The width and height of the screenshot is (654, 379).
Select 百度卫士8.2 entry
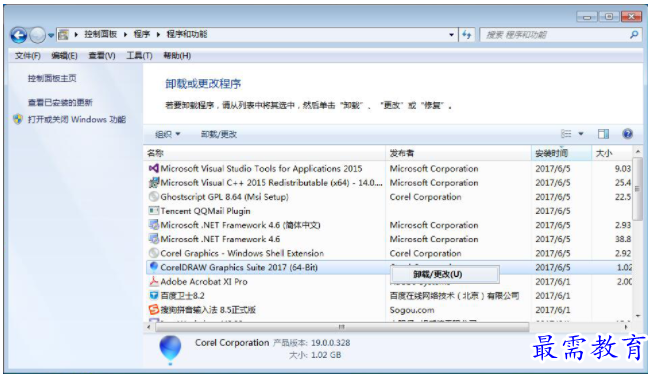(x=182, y=296)
